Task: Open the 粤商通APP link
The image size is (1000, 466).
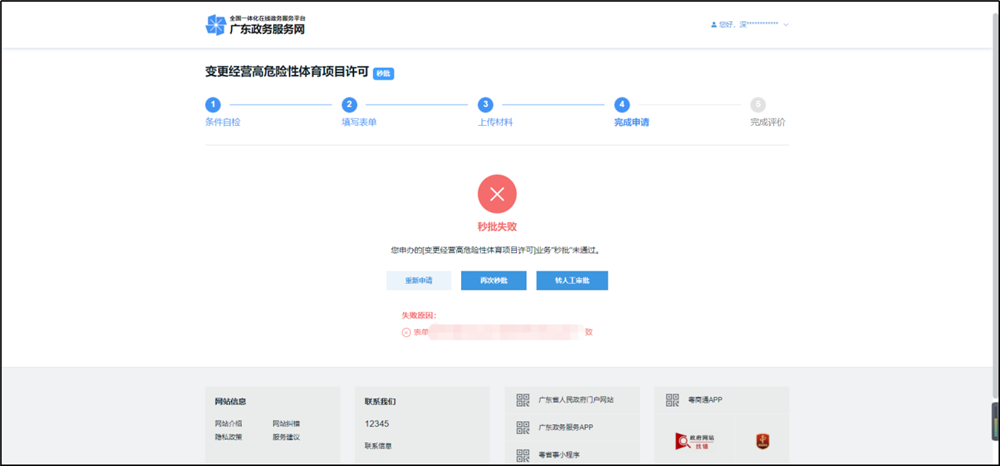Action: [x=705, y=400]
